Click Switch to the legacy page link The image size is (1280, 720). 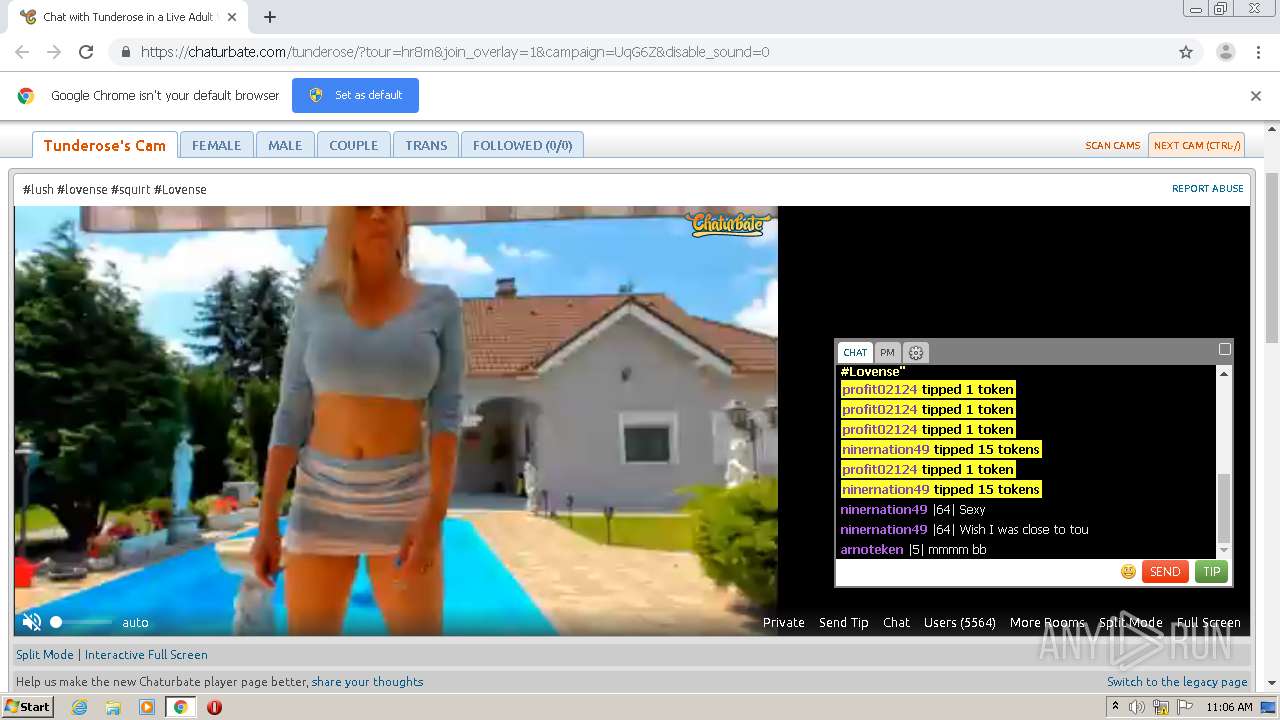[1177, 682]
